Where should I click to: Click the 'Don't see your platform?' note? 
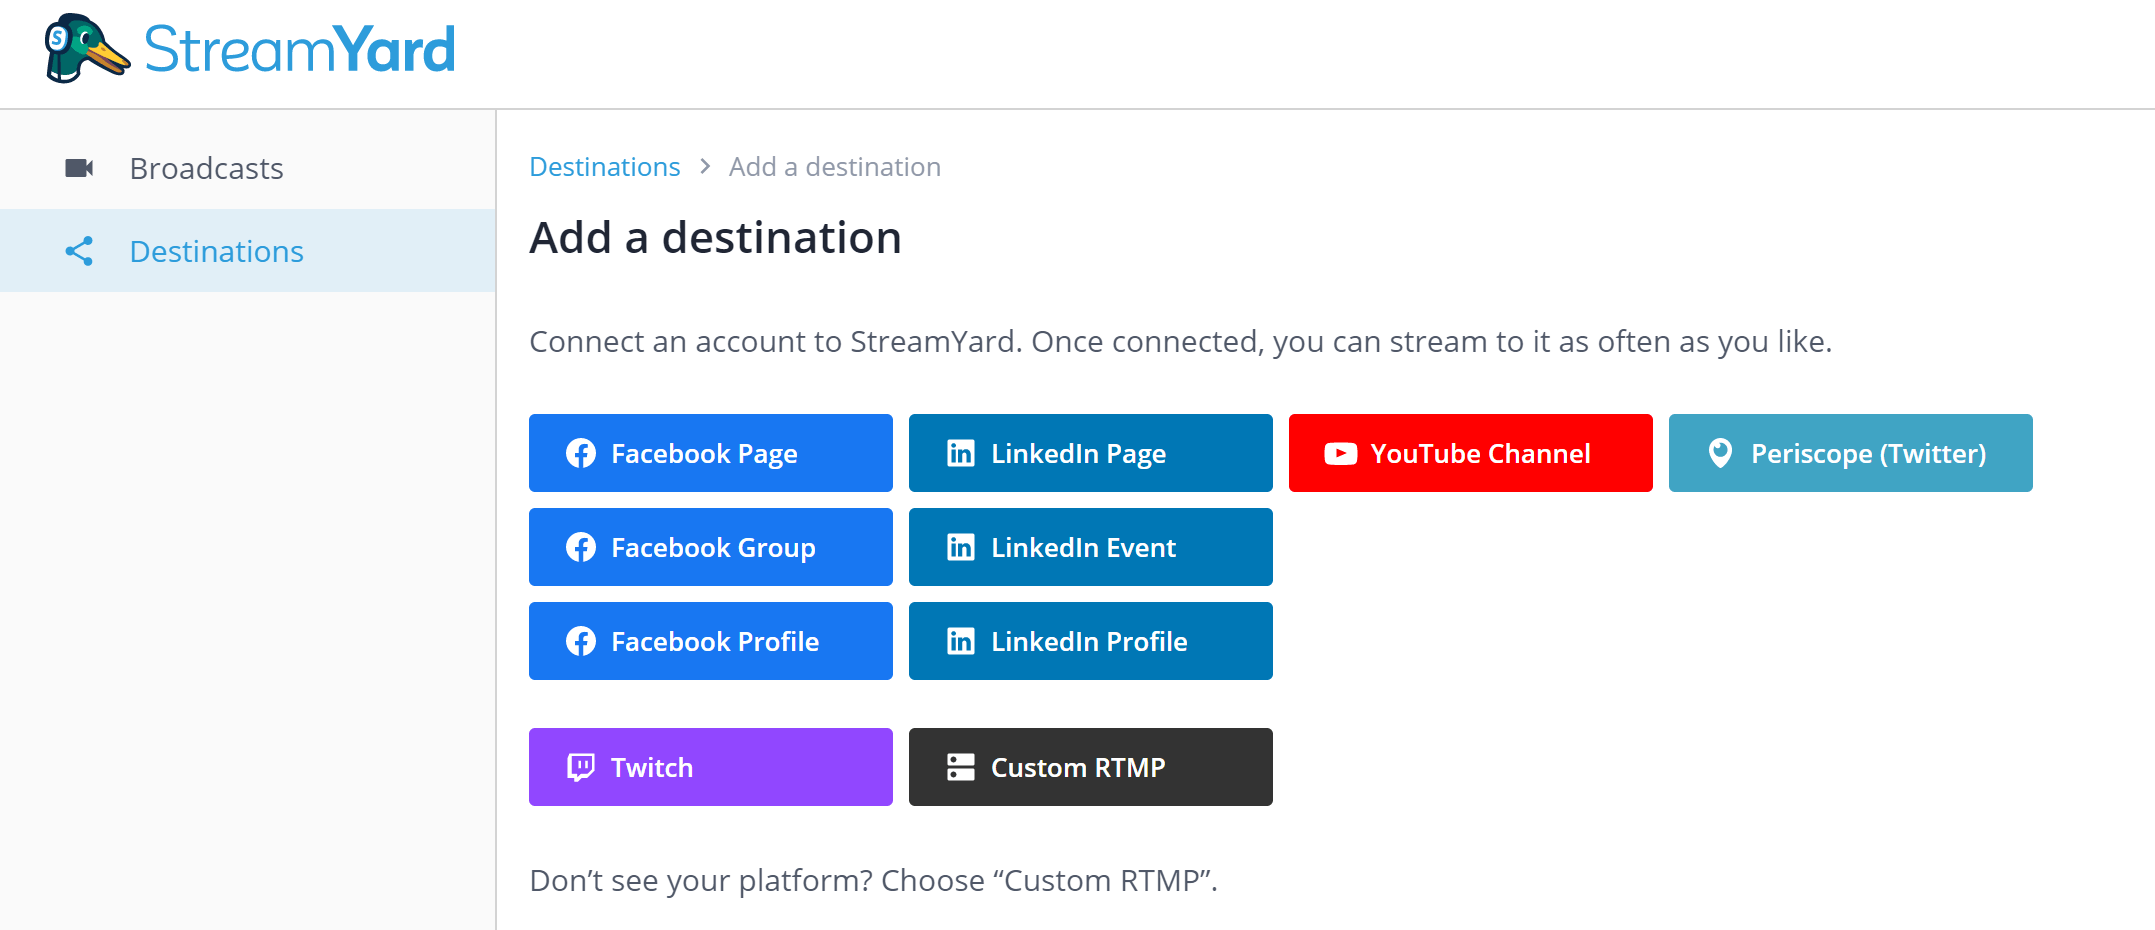coord(874,881)
